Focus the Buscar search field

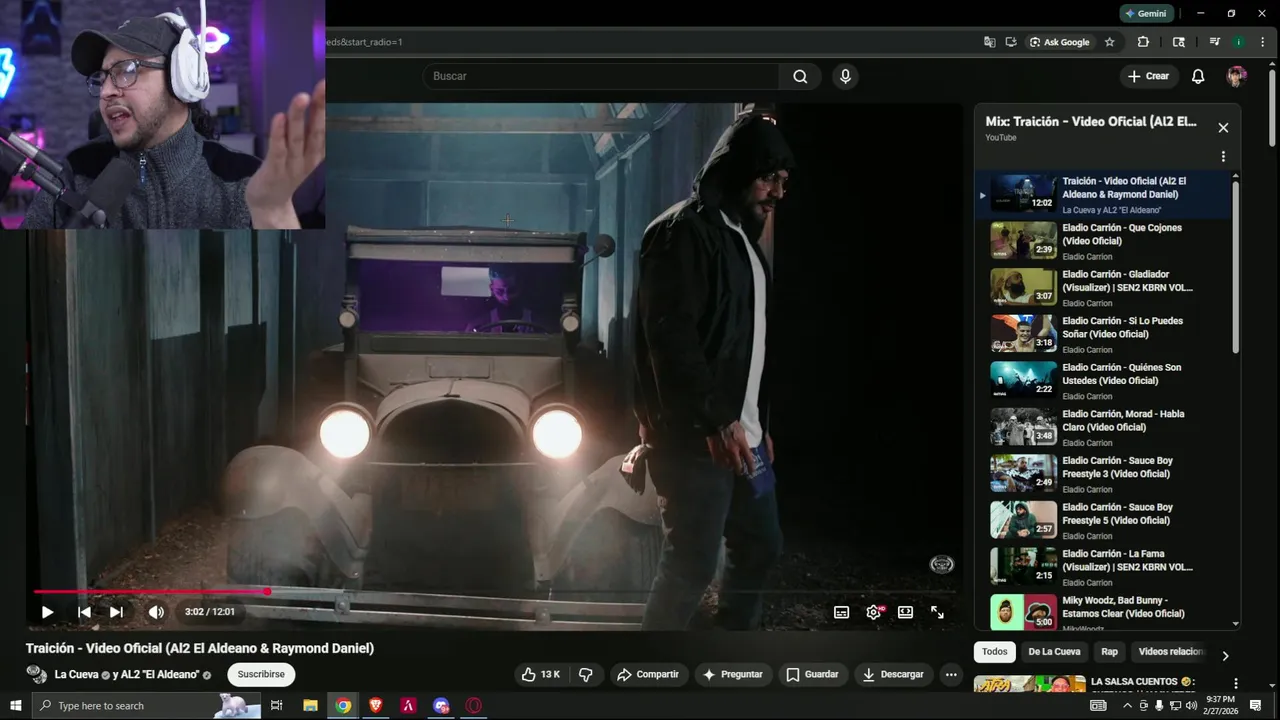(601, 76)
